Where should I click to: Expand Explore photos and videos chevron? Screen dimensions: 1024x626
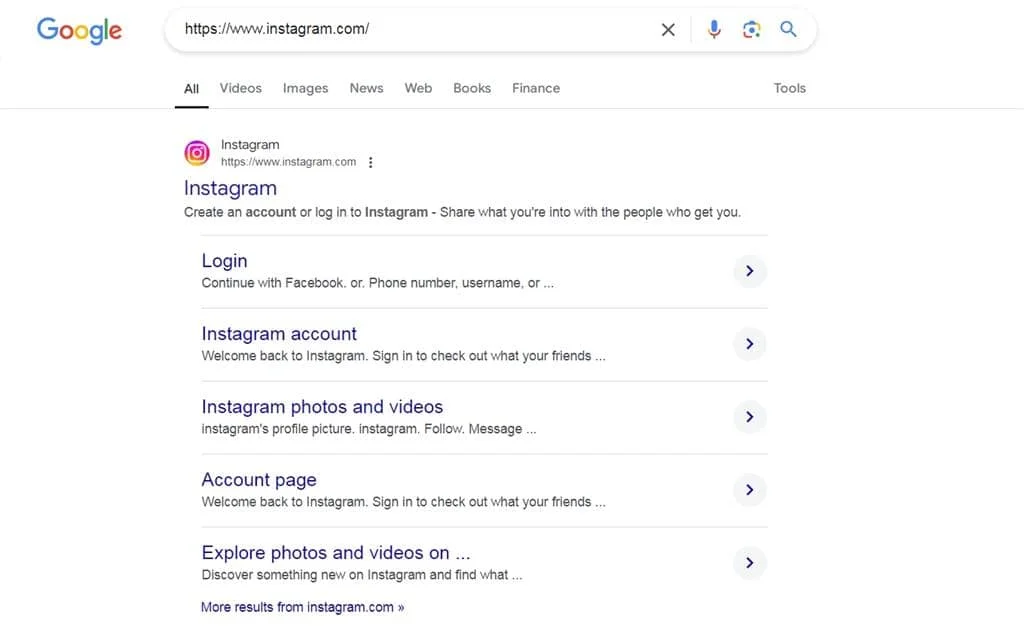[750, 563]
